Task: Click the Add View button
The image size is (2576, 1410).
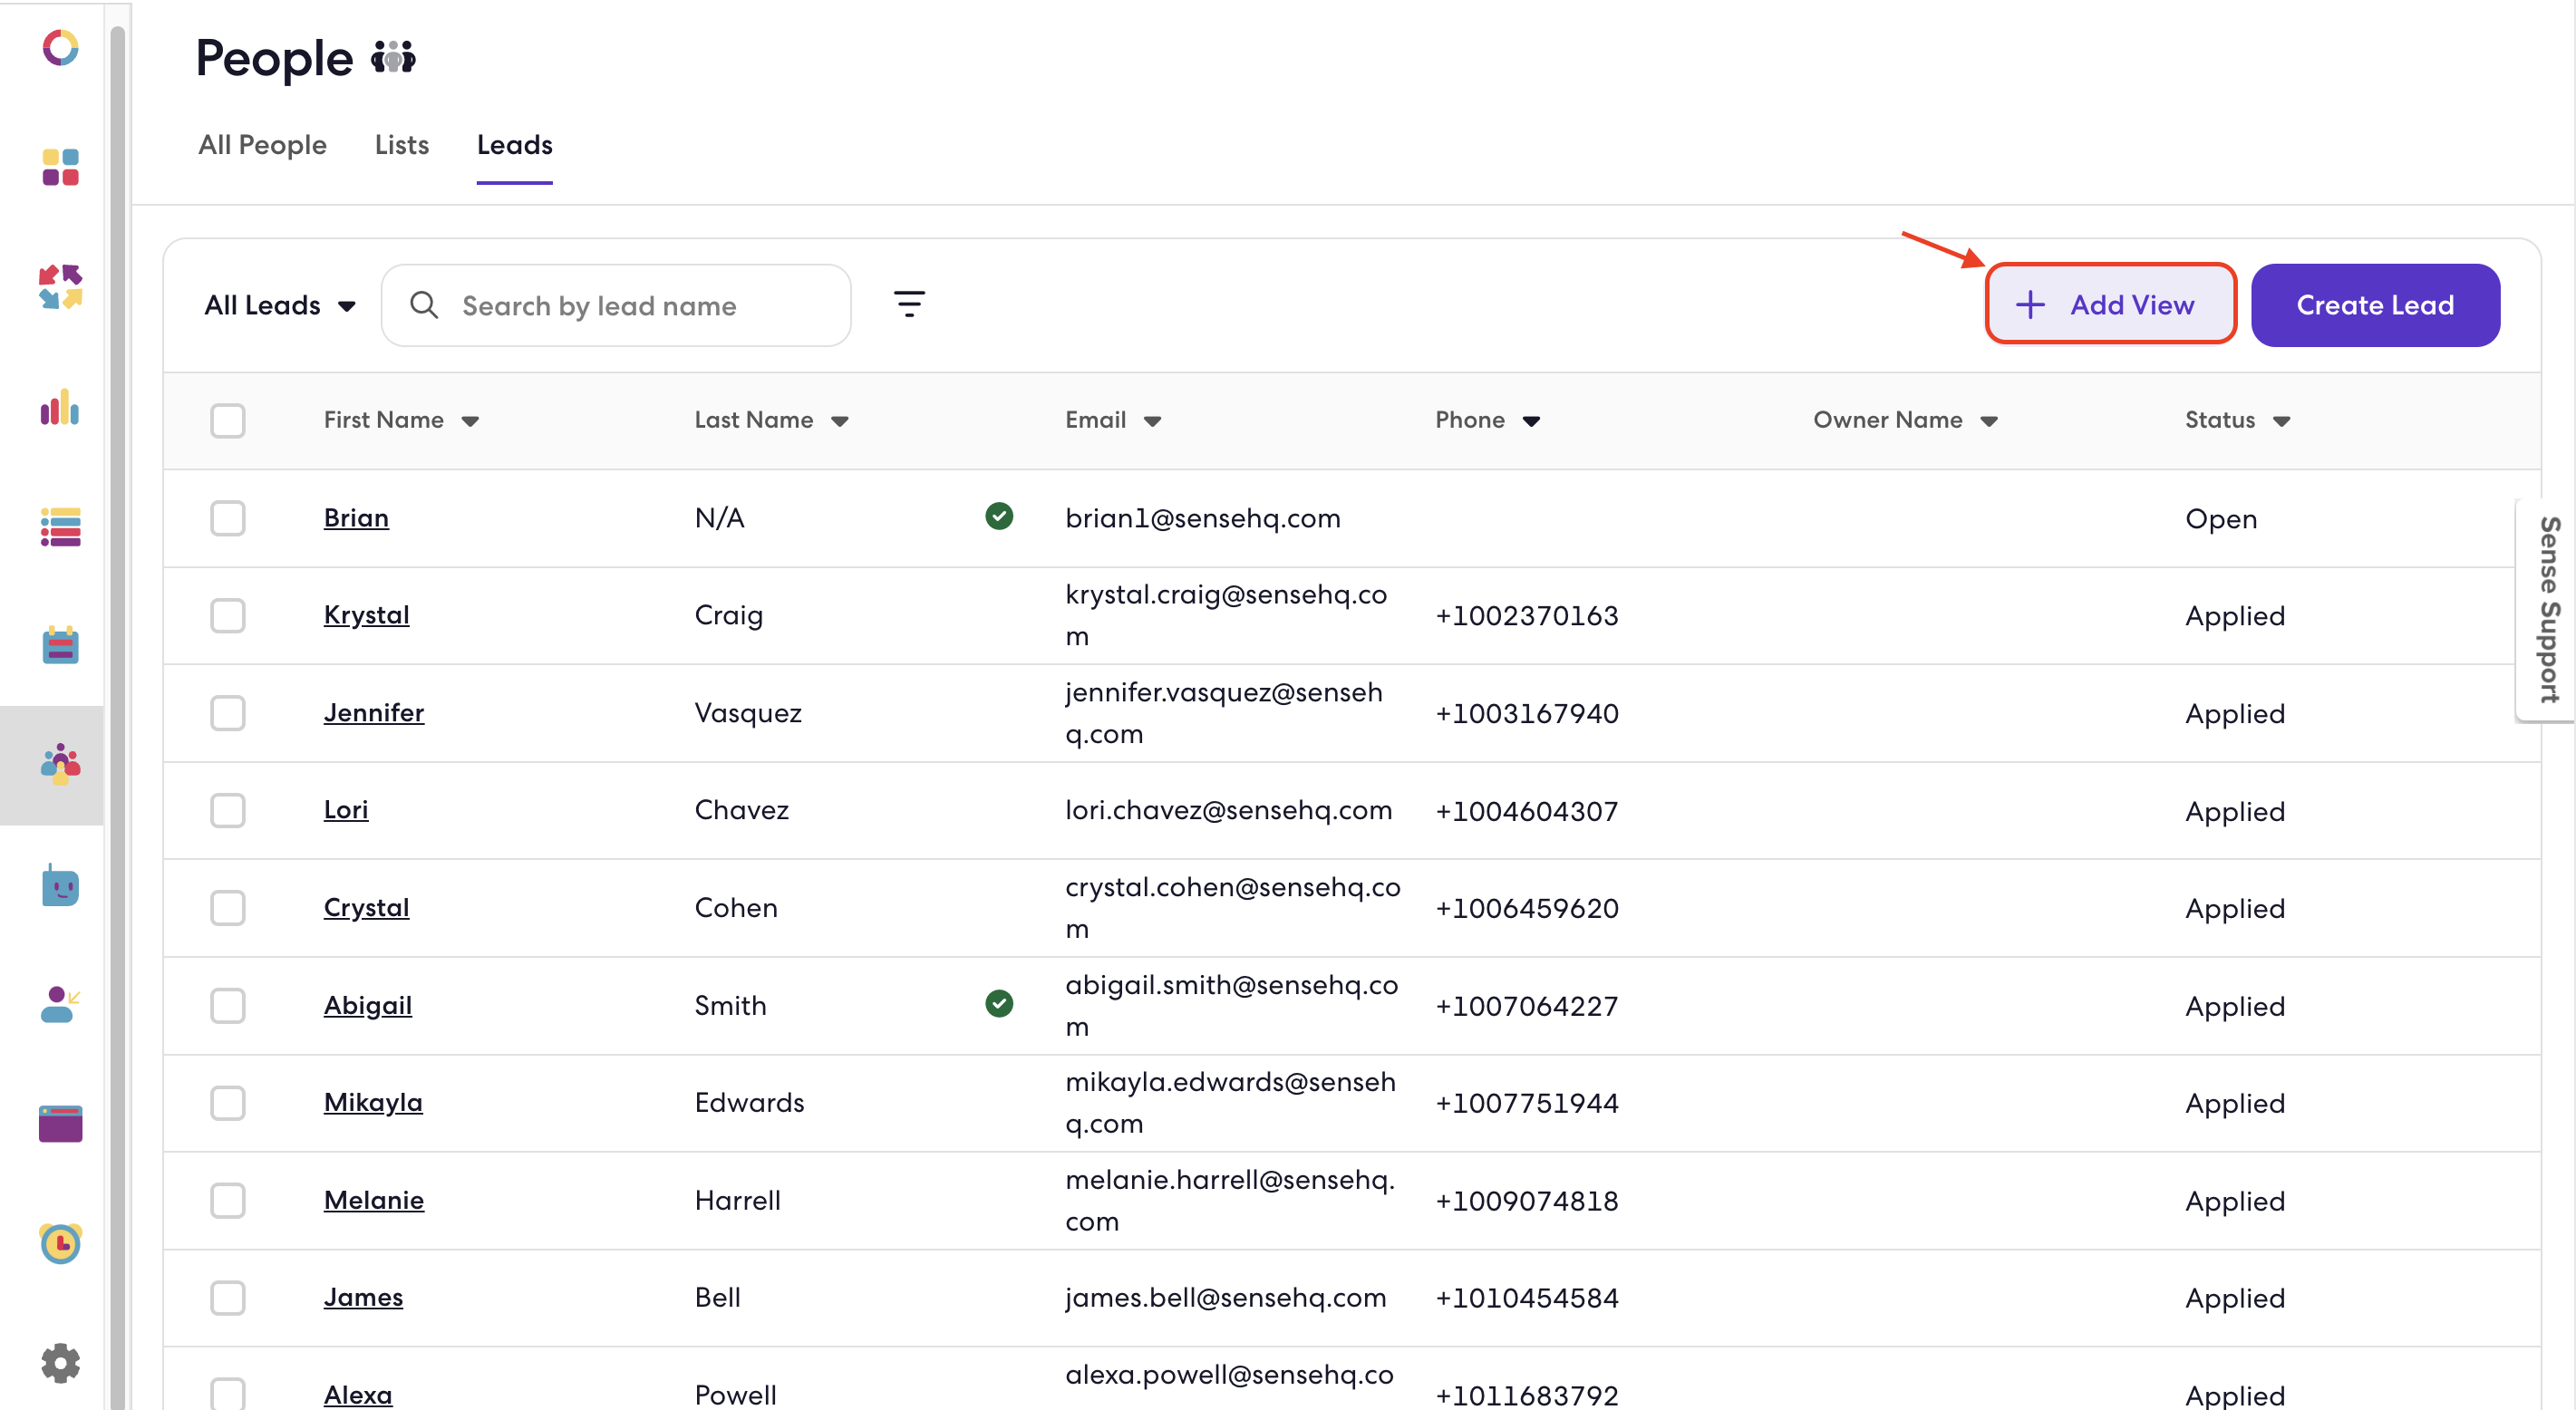Action: point(2111,304)
